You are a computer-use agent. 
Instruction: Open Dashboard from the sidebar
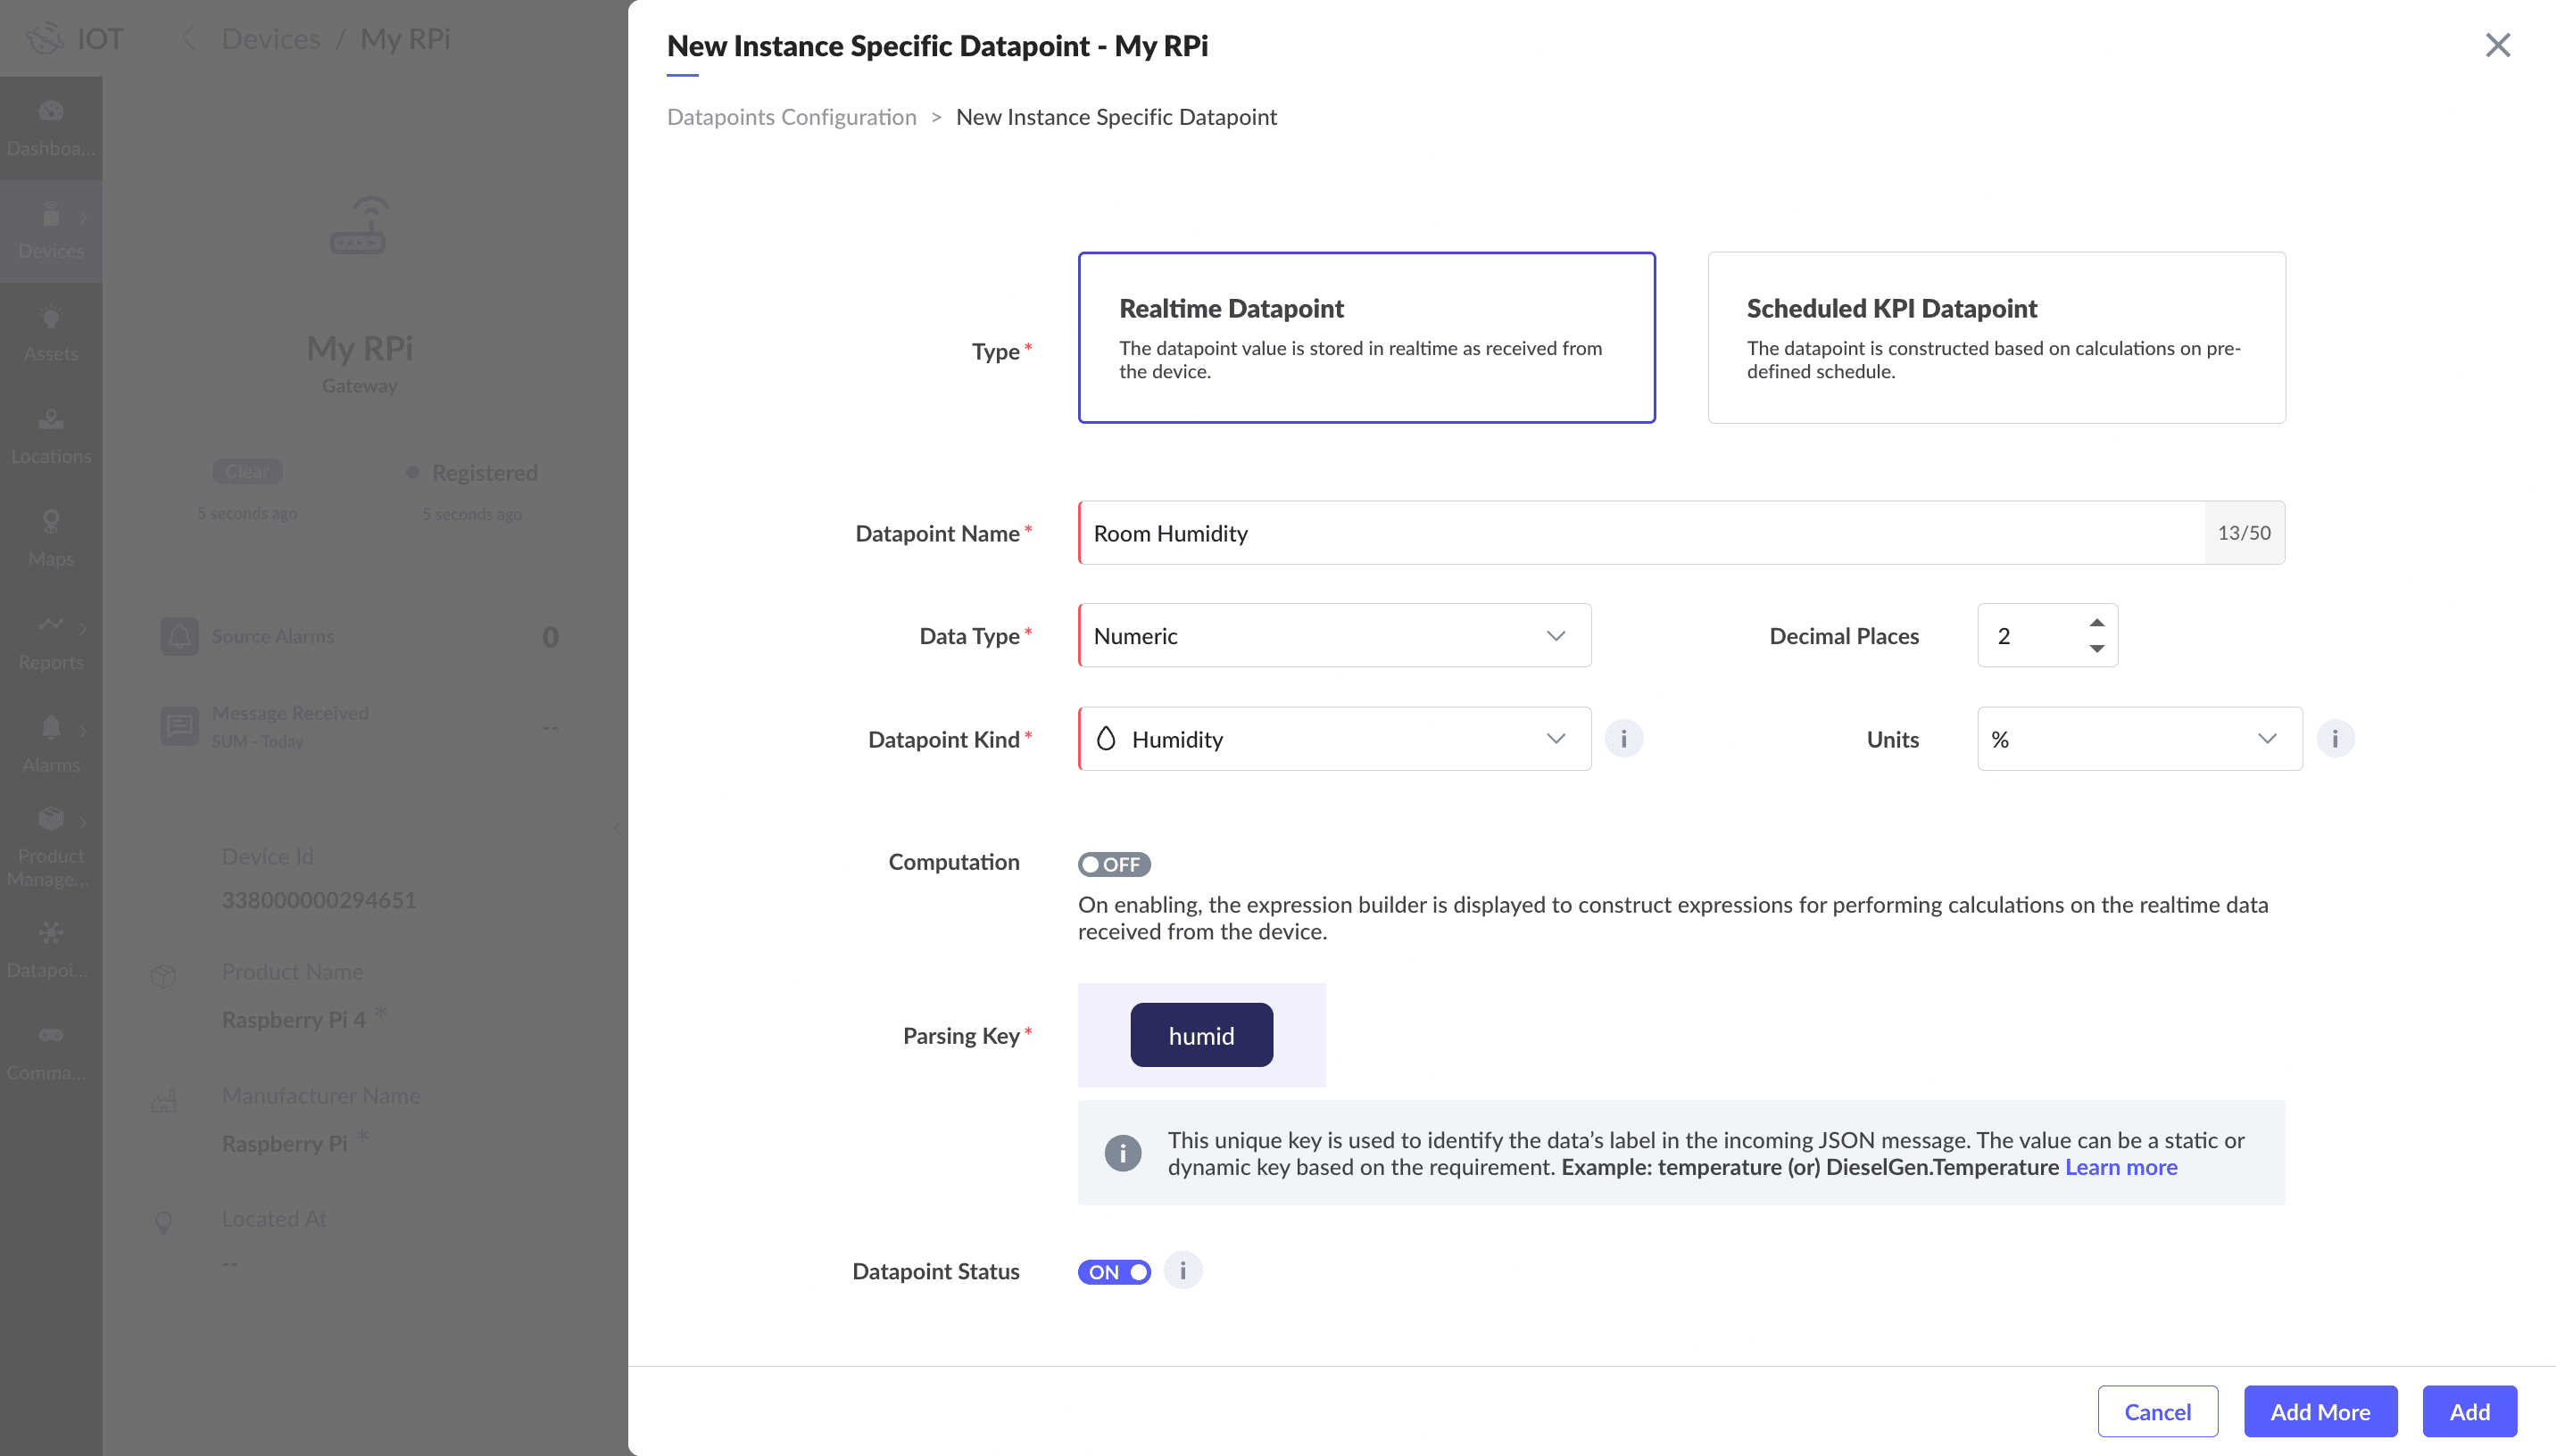(x=50, y=128)
